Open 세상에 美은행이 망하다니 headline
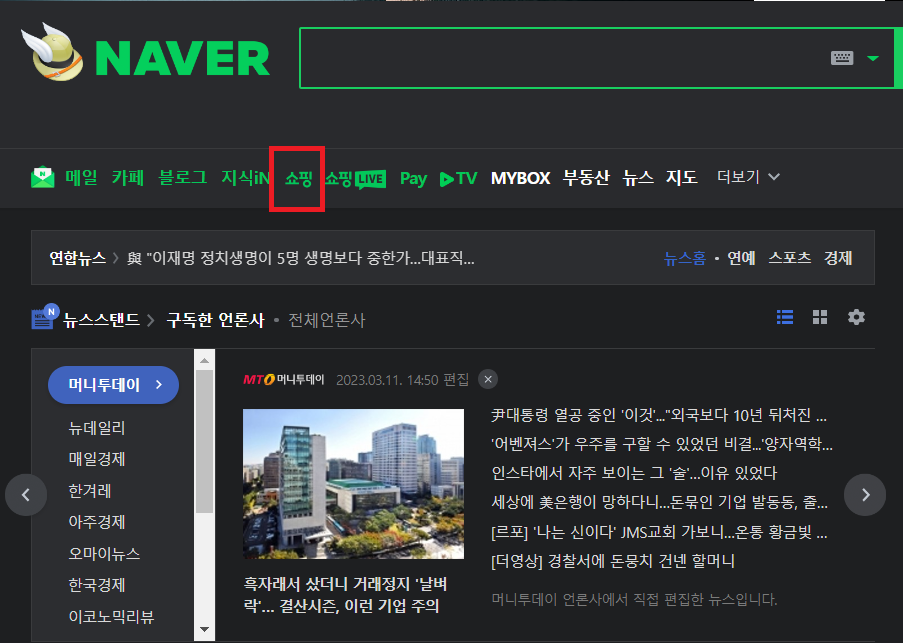The width and height of the screenshot is (903, 643). coord(659,502)
